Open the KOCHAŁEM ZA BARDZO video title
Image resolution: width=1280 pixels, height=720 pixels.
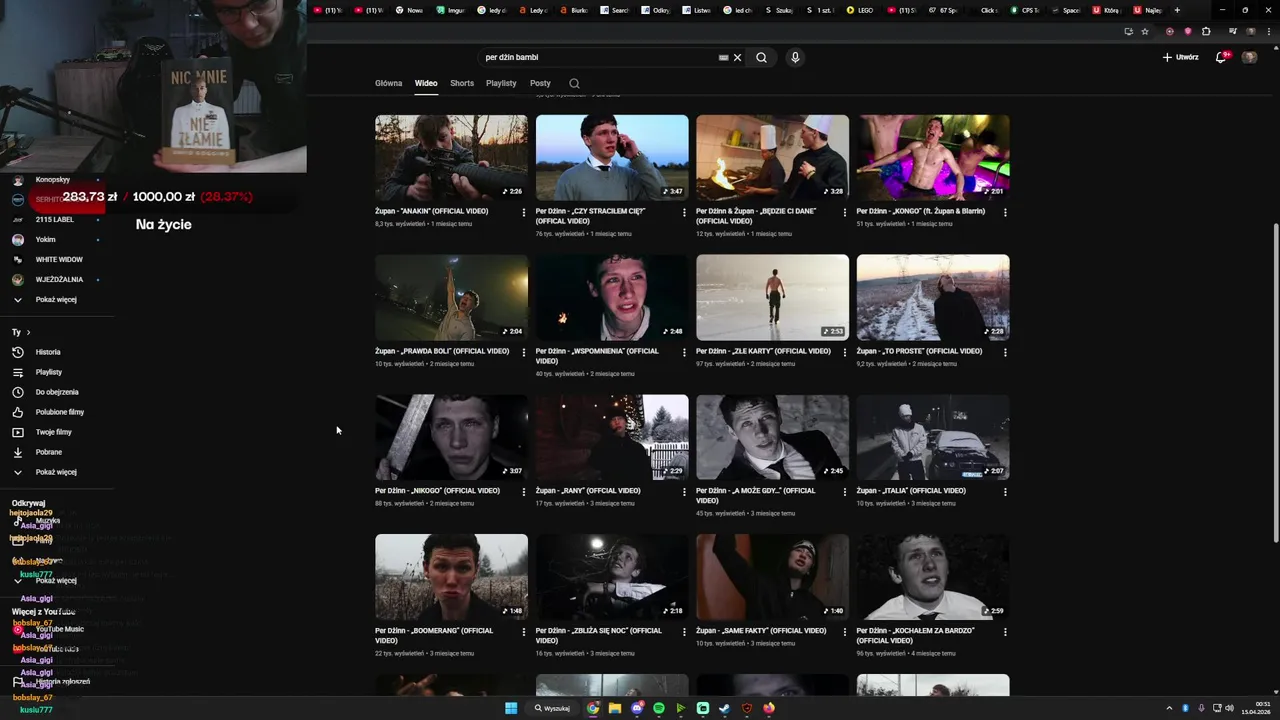[x=915, y=636]
